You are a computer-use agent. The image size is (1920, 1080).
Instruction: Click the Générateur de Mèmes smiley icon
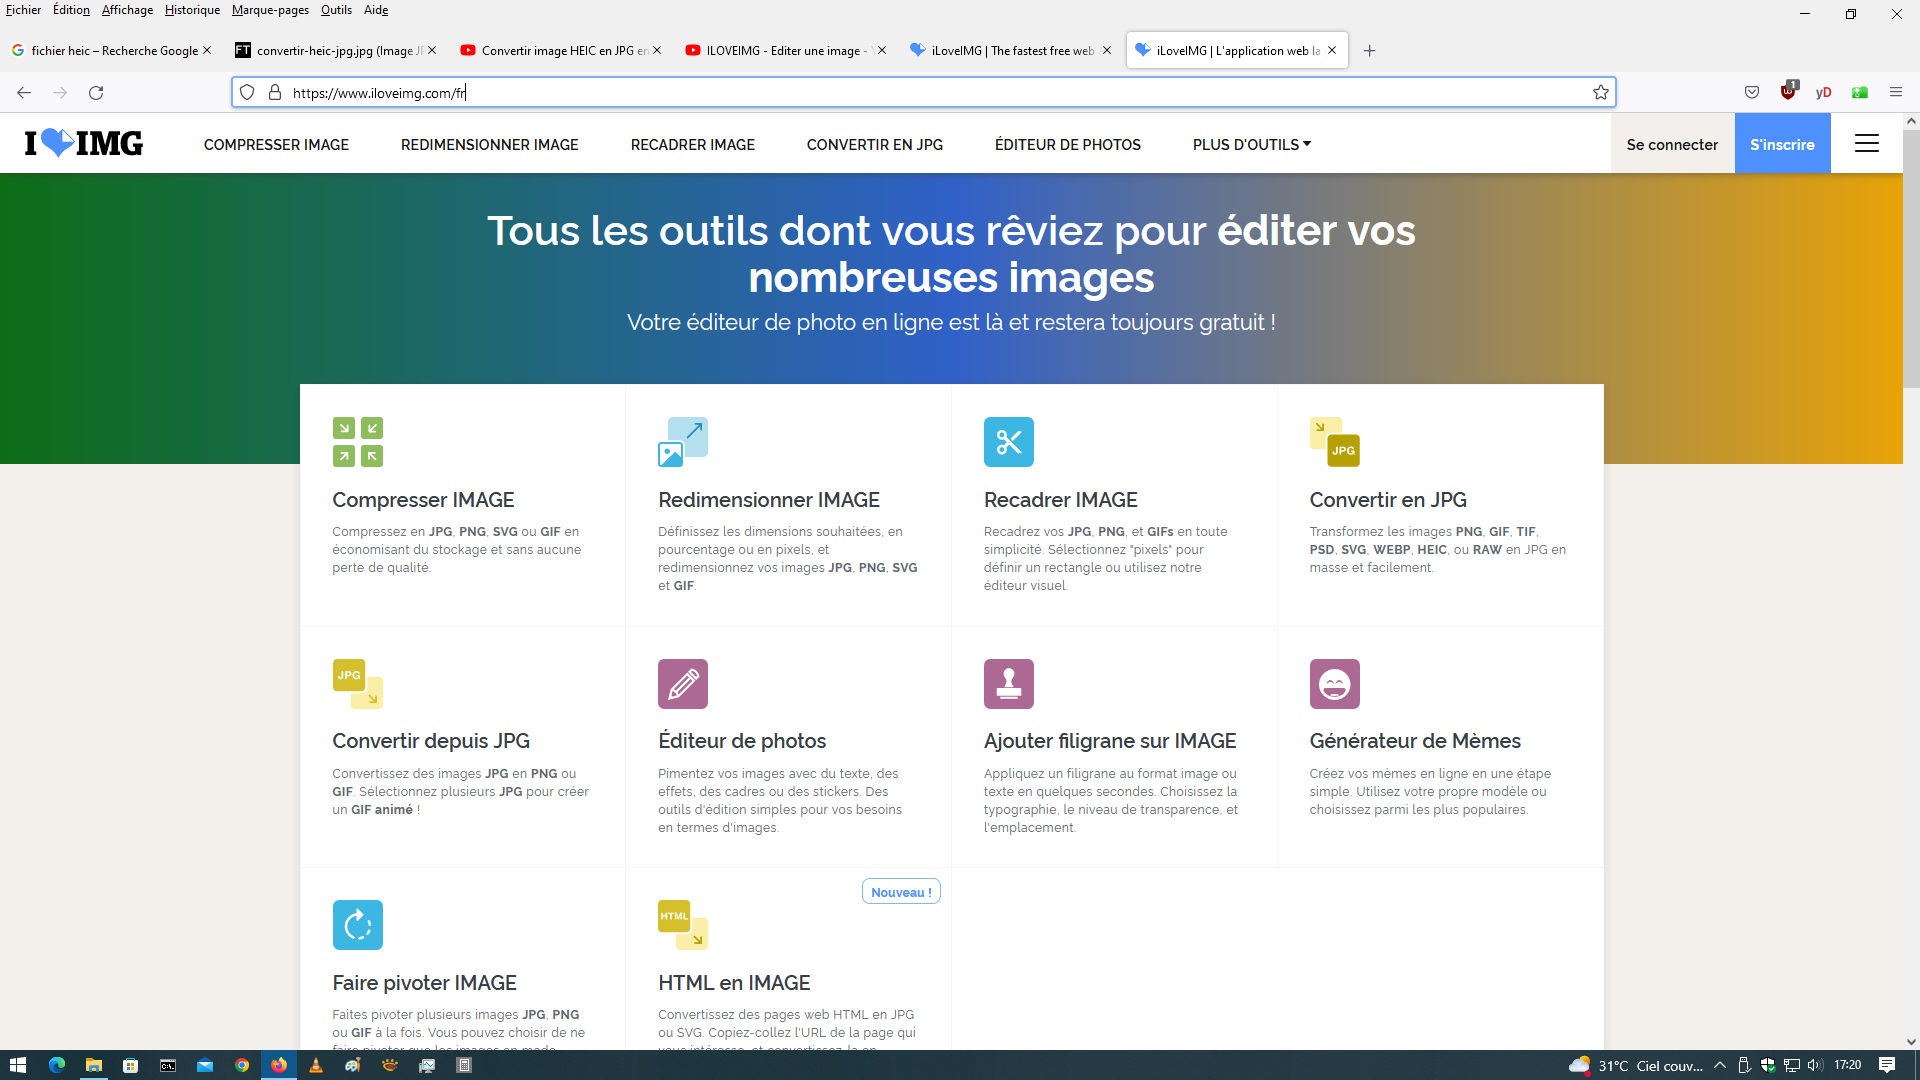1334,684
